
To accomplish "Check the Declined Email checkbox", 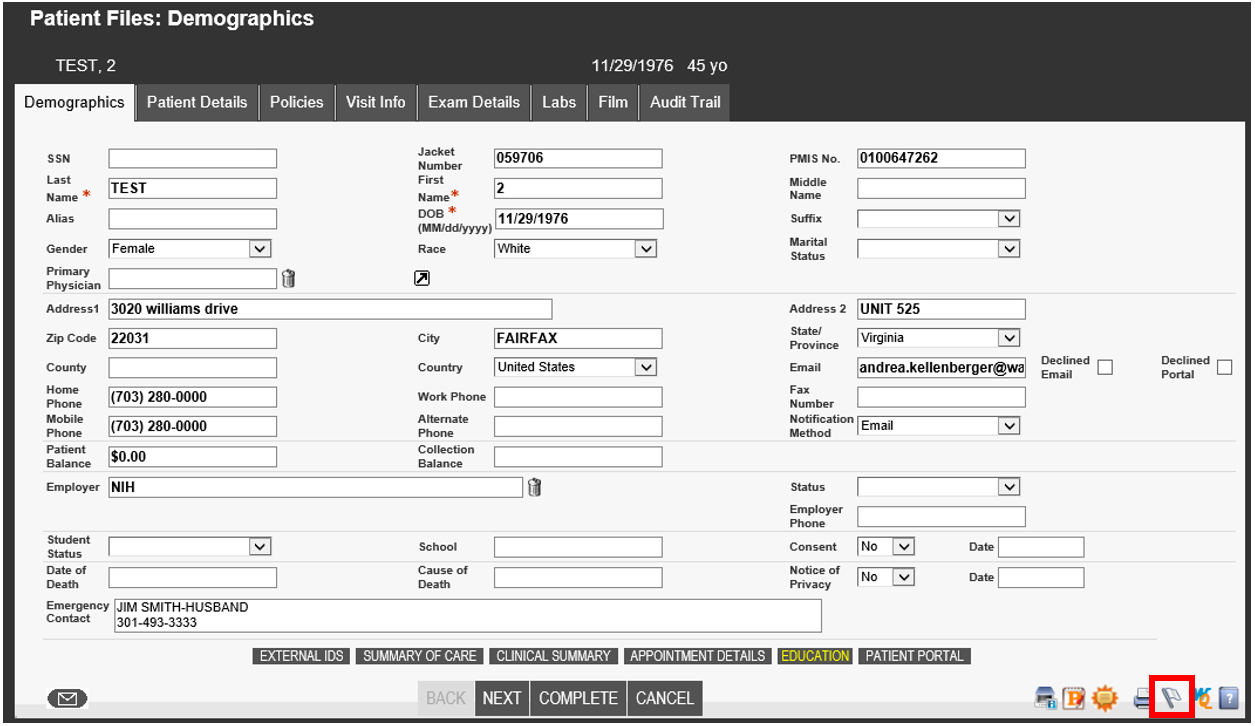I will (1105, 367).
